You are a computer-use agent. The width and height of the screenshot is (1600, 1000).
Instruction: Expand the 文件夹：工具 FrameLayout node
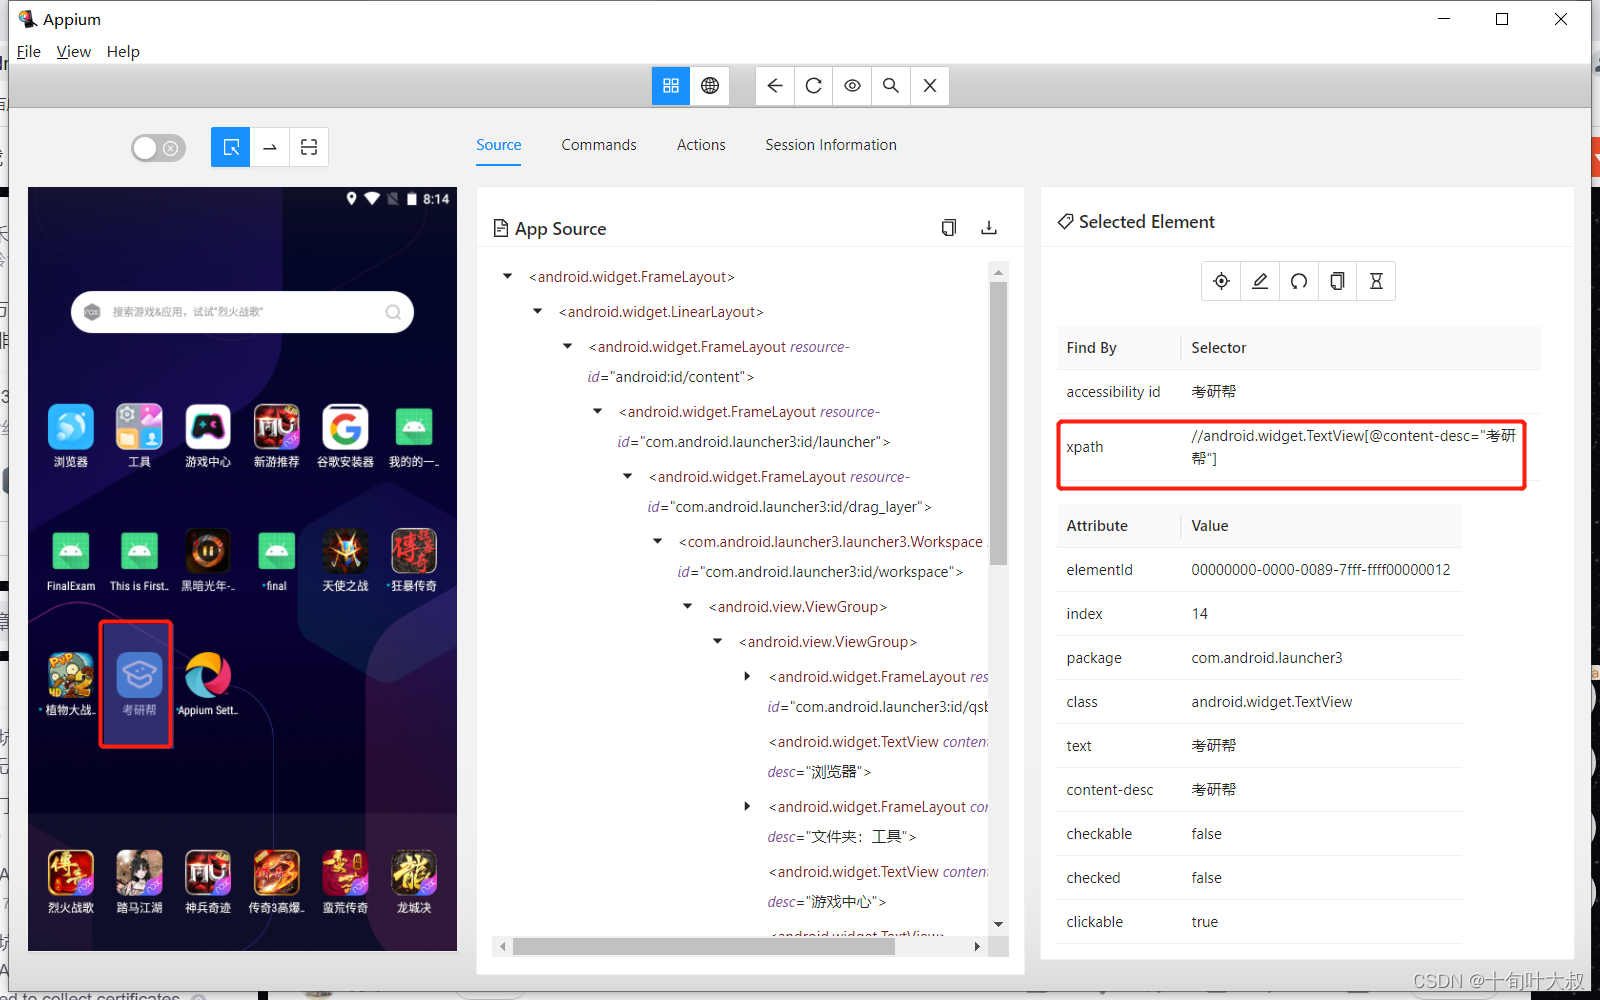pos(747,807)
